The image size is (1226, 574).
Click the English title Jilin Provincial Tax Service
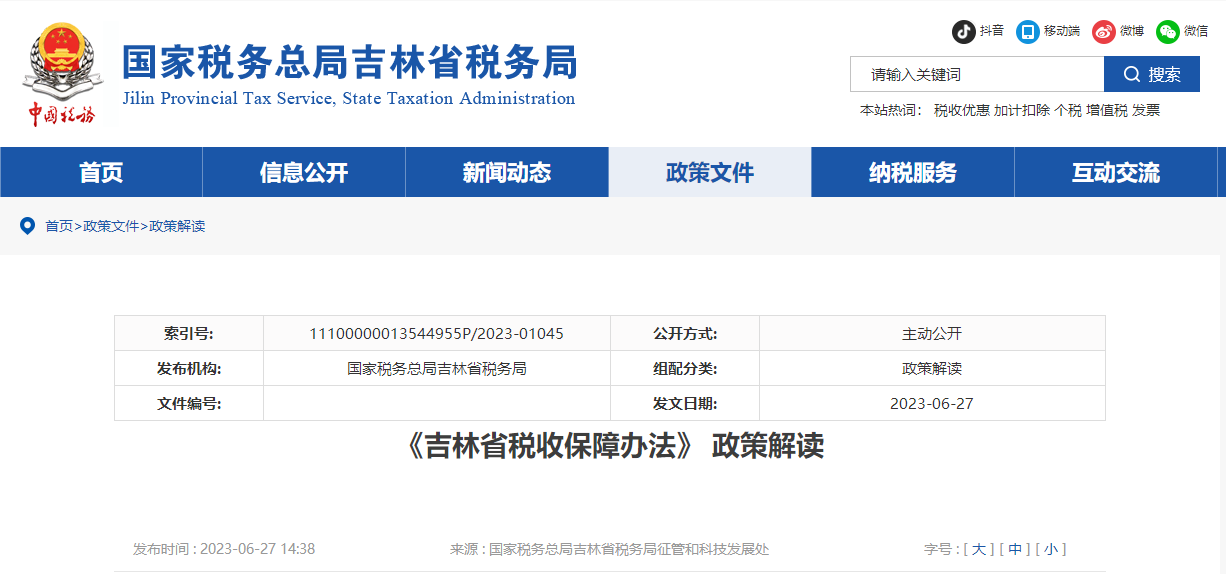(x=348, y=98)
